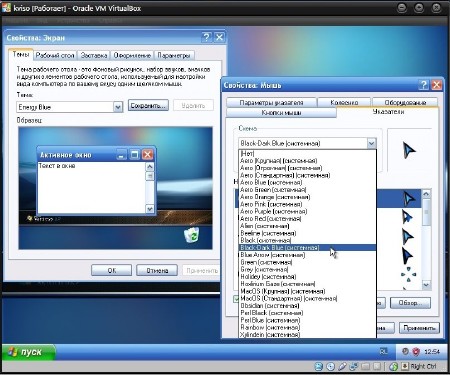
Task: Click the help question mark in Свойства: Экран
Action: coord(206,37)
